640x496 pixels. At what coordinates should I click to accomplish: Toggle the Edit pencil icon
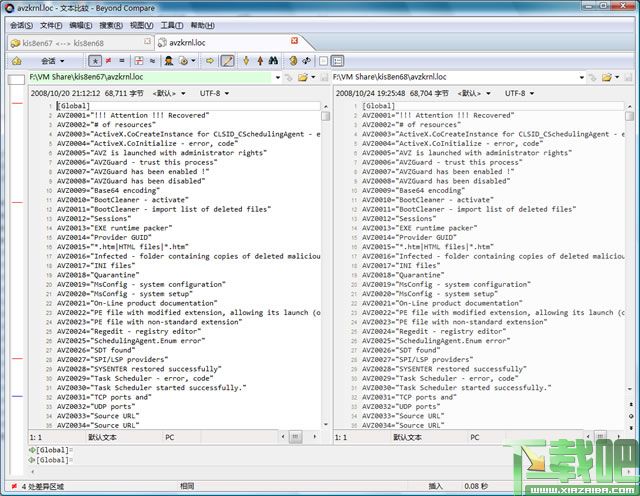point(227,61)
